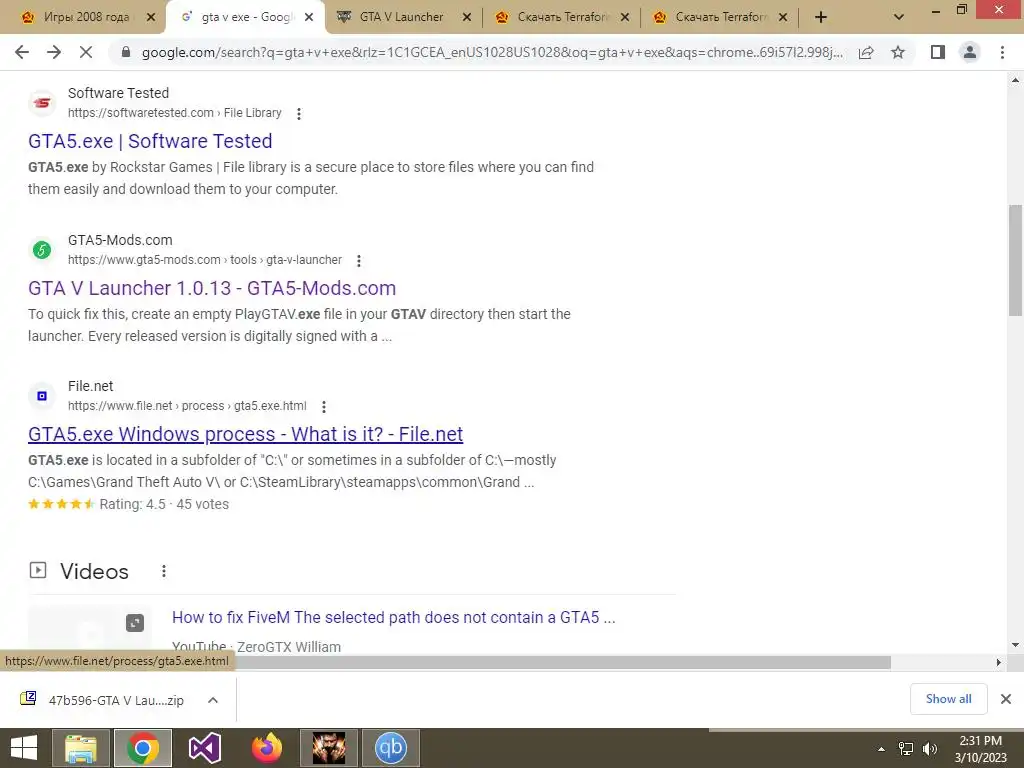Close the downloads bar
This screenshot has width=1024, height=768.
[1006, 699]
